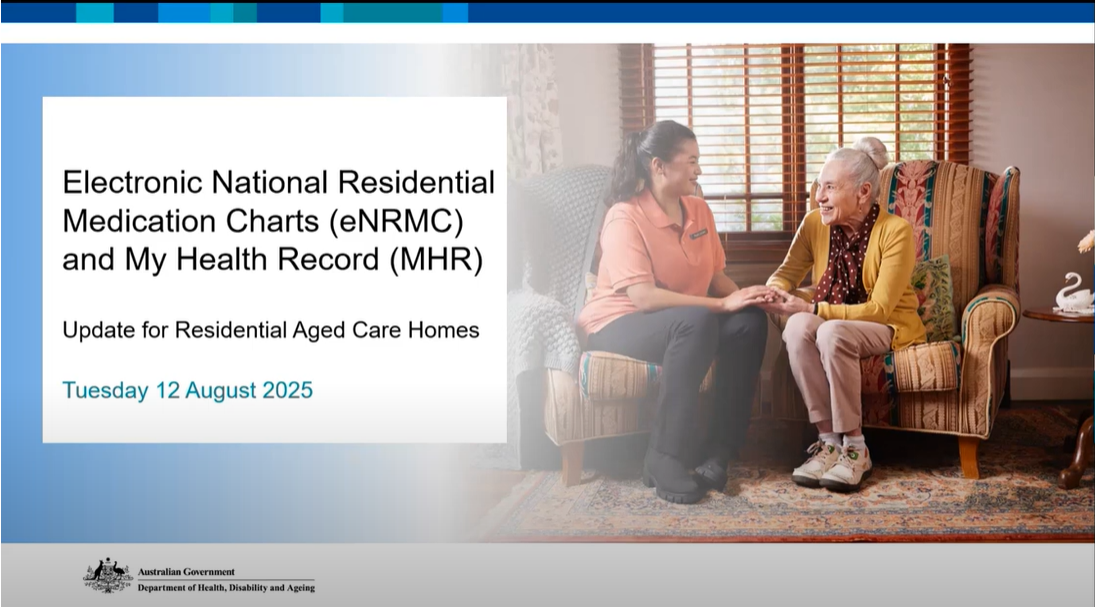Click 'Department of Health, Disability and Ageing' text

(226, 588)
